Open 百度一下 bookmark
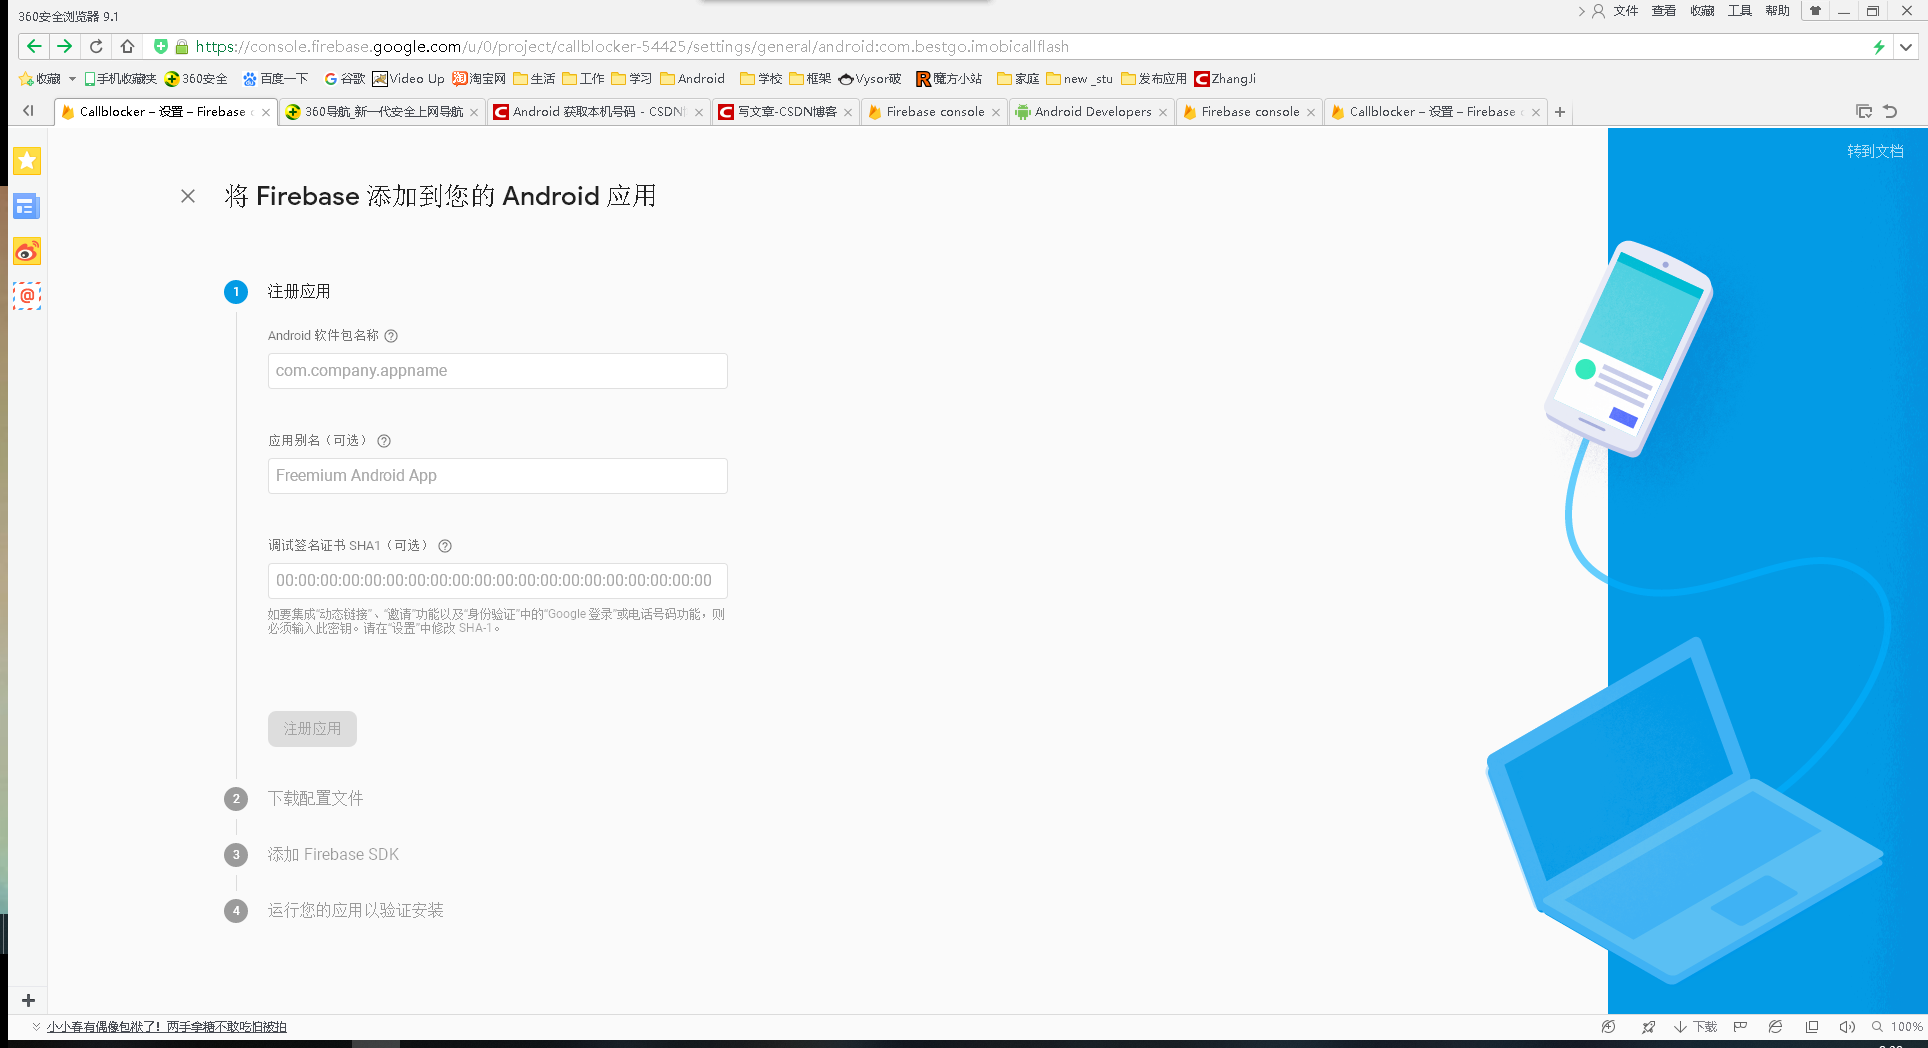1928x1048 pixels. (x=276, y=79)
